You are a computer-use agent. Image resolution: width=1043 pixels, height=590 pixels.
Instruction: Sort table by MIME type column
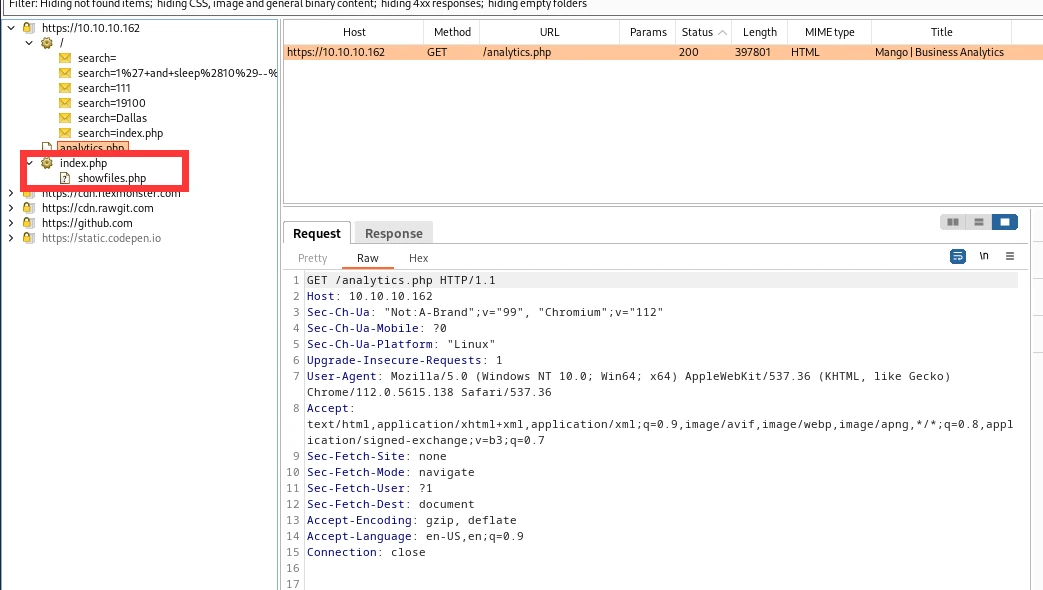pos(829,32)
